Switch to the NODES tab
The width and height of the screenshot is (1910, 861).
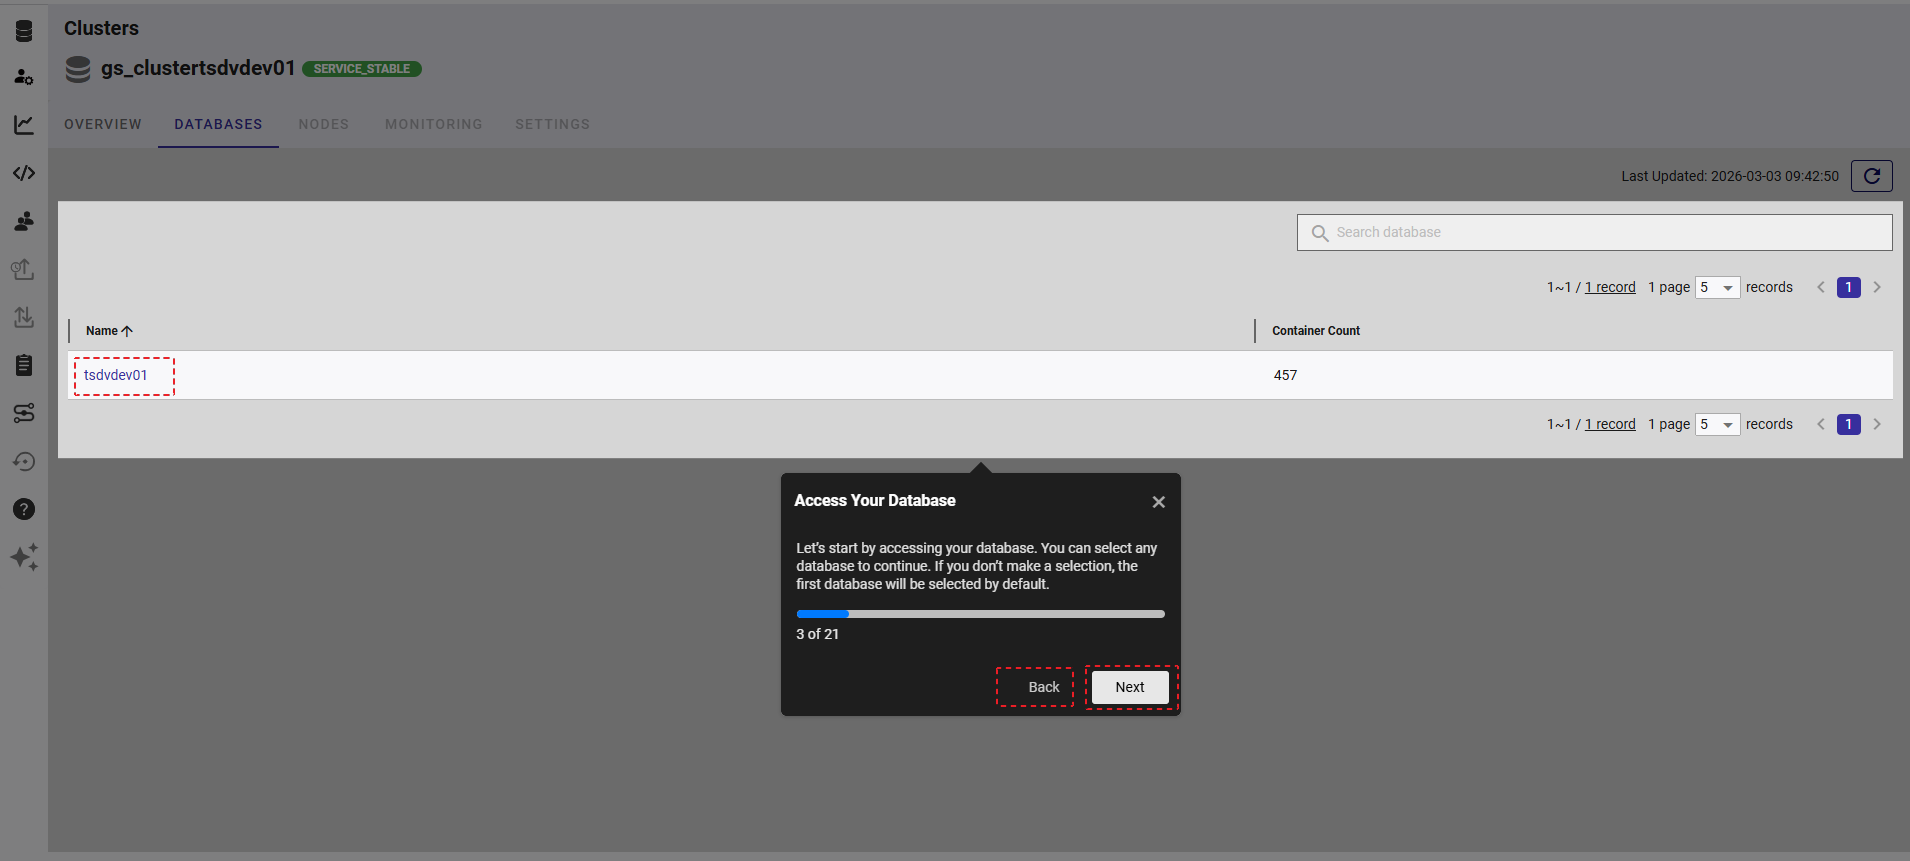click(x=324, y=124)
